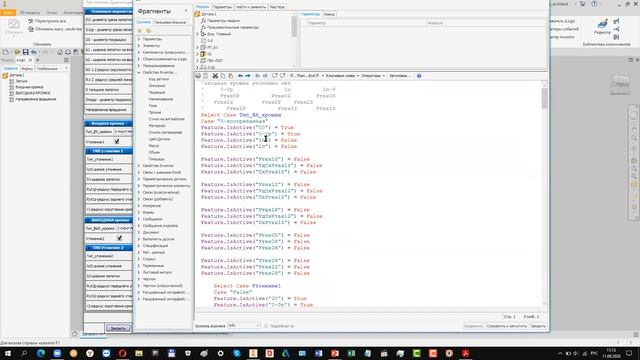Open the Уровень журнала Info combo box
Image resolution: width=640 pixels, height=360 pixels.
(x=244, y=326)
